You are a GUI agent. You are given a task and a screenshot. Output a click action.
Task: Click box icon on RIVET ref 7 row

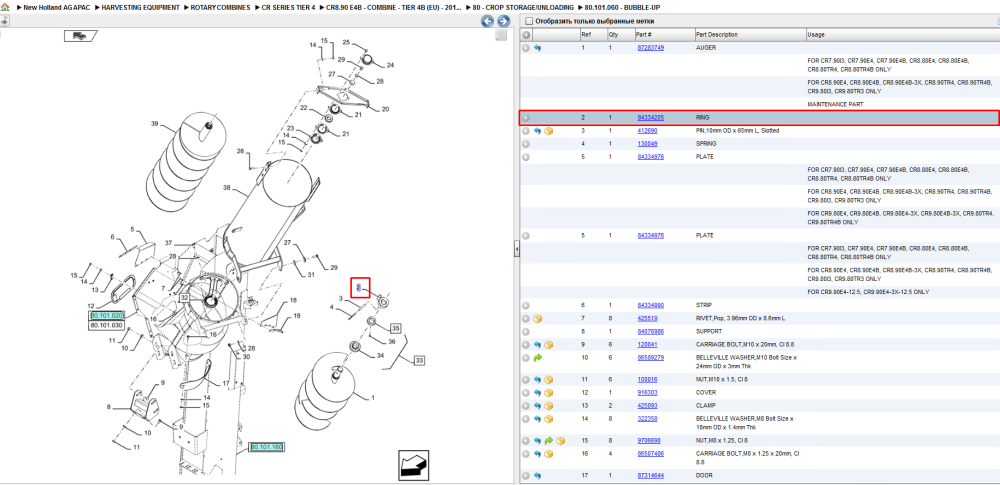(x=537, y=318)
